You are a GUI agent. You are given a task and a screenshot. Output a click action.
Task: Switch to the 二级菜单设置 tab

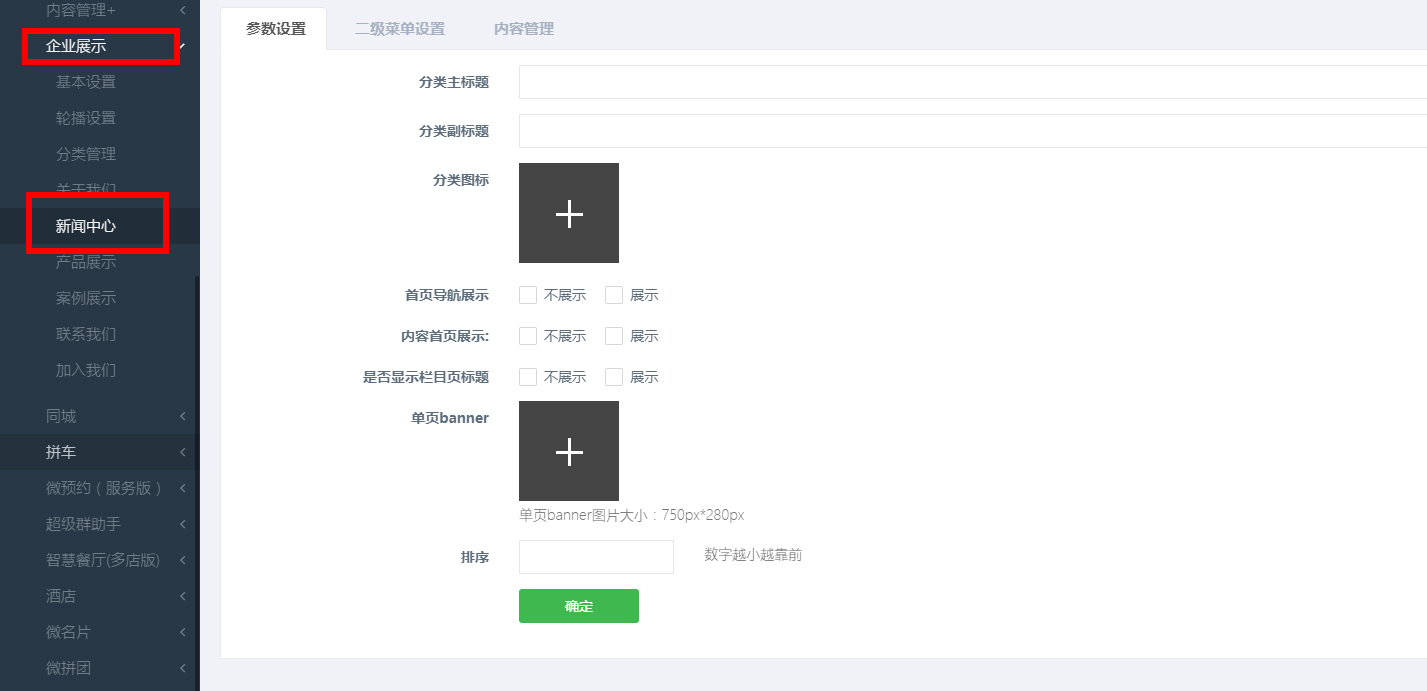tap(399, 29)
